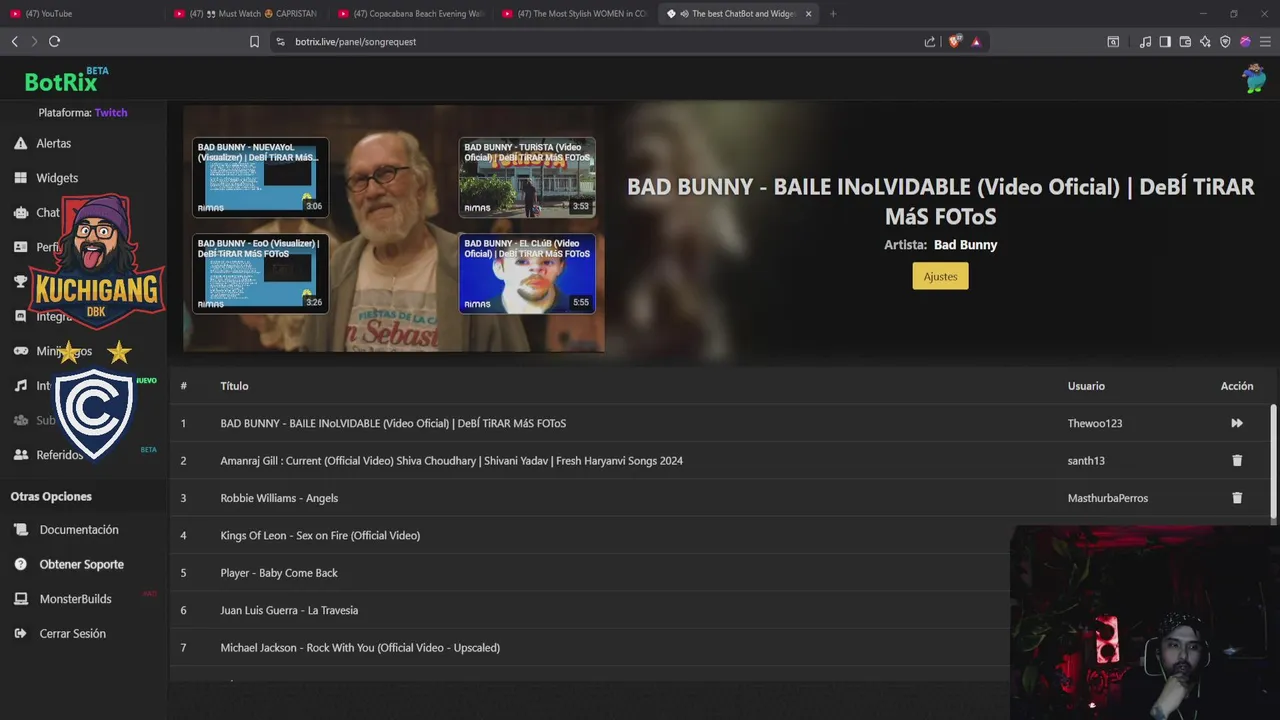Open Brave Shields lion icon
Image resolution: width=1280 pixels, height=720 pixels.
(x=954, y=41)
